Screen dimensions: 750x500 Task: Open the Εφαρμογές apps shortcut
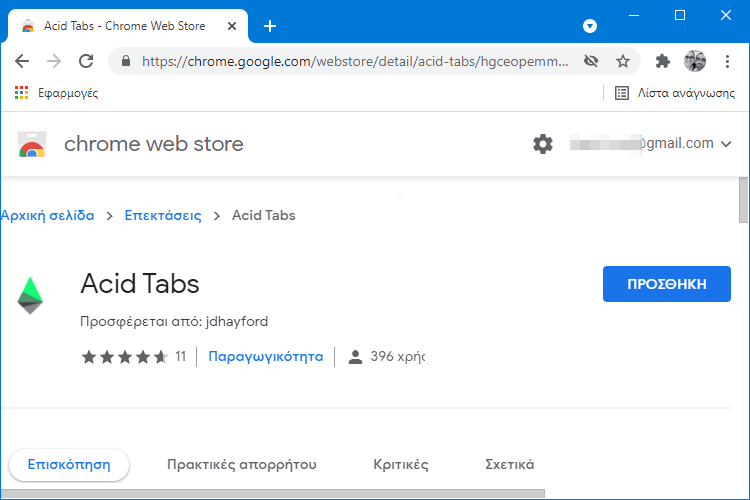(x=56, y=93)
